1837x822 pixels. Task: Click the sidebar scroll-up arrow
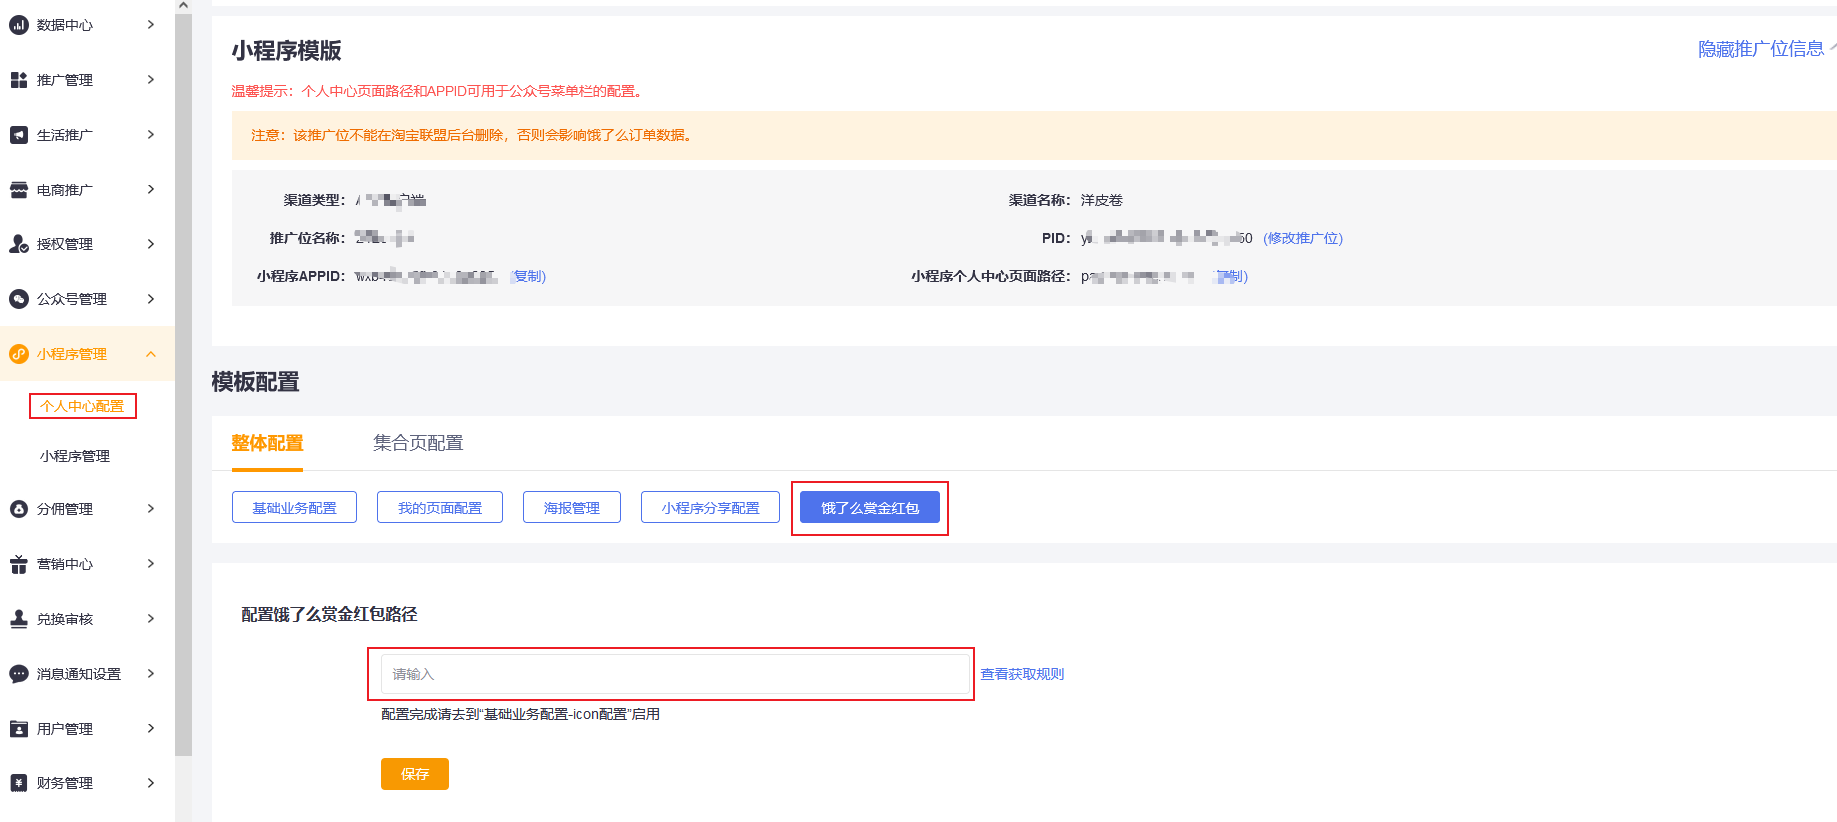point(183,5)
